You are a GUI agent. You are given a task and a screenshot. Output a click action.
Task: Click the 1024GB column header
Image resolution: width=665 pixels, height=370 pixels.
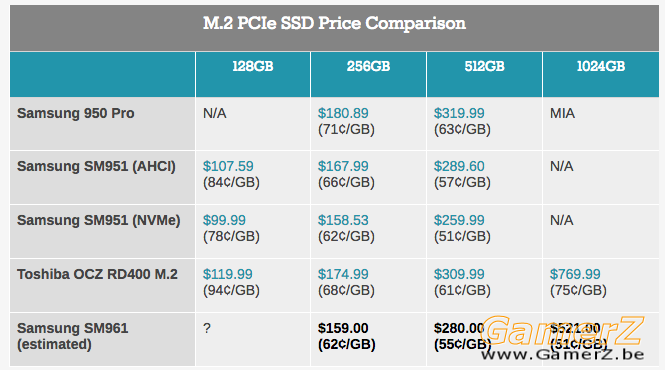601,67
